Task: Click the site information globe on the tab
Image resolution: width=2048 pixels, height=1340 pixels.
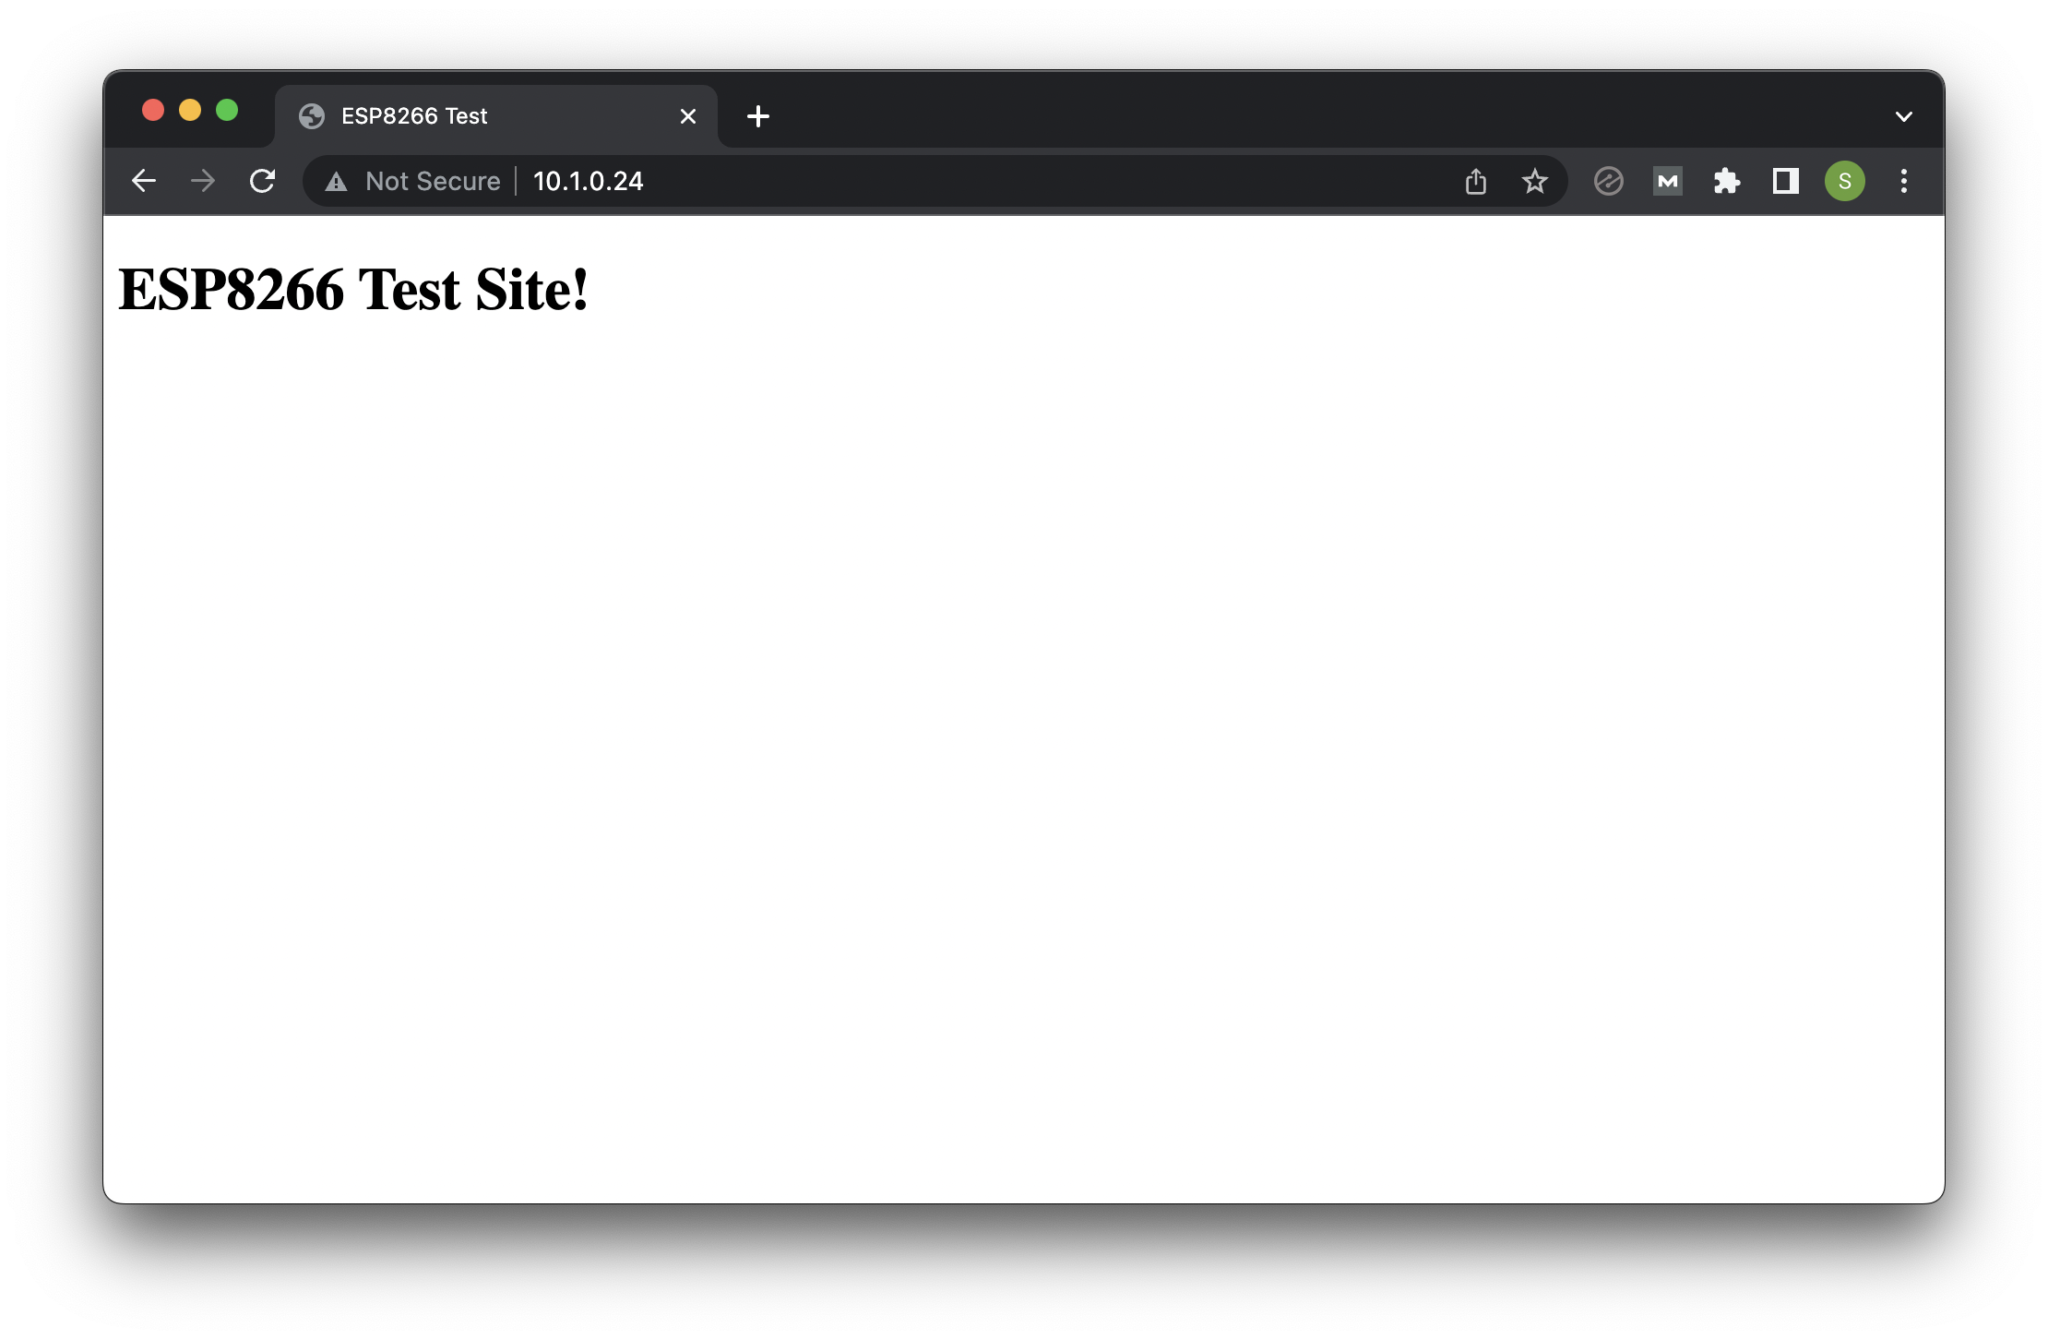Action: 311,115
